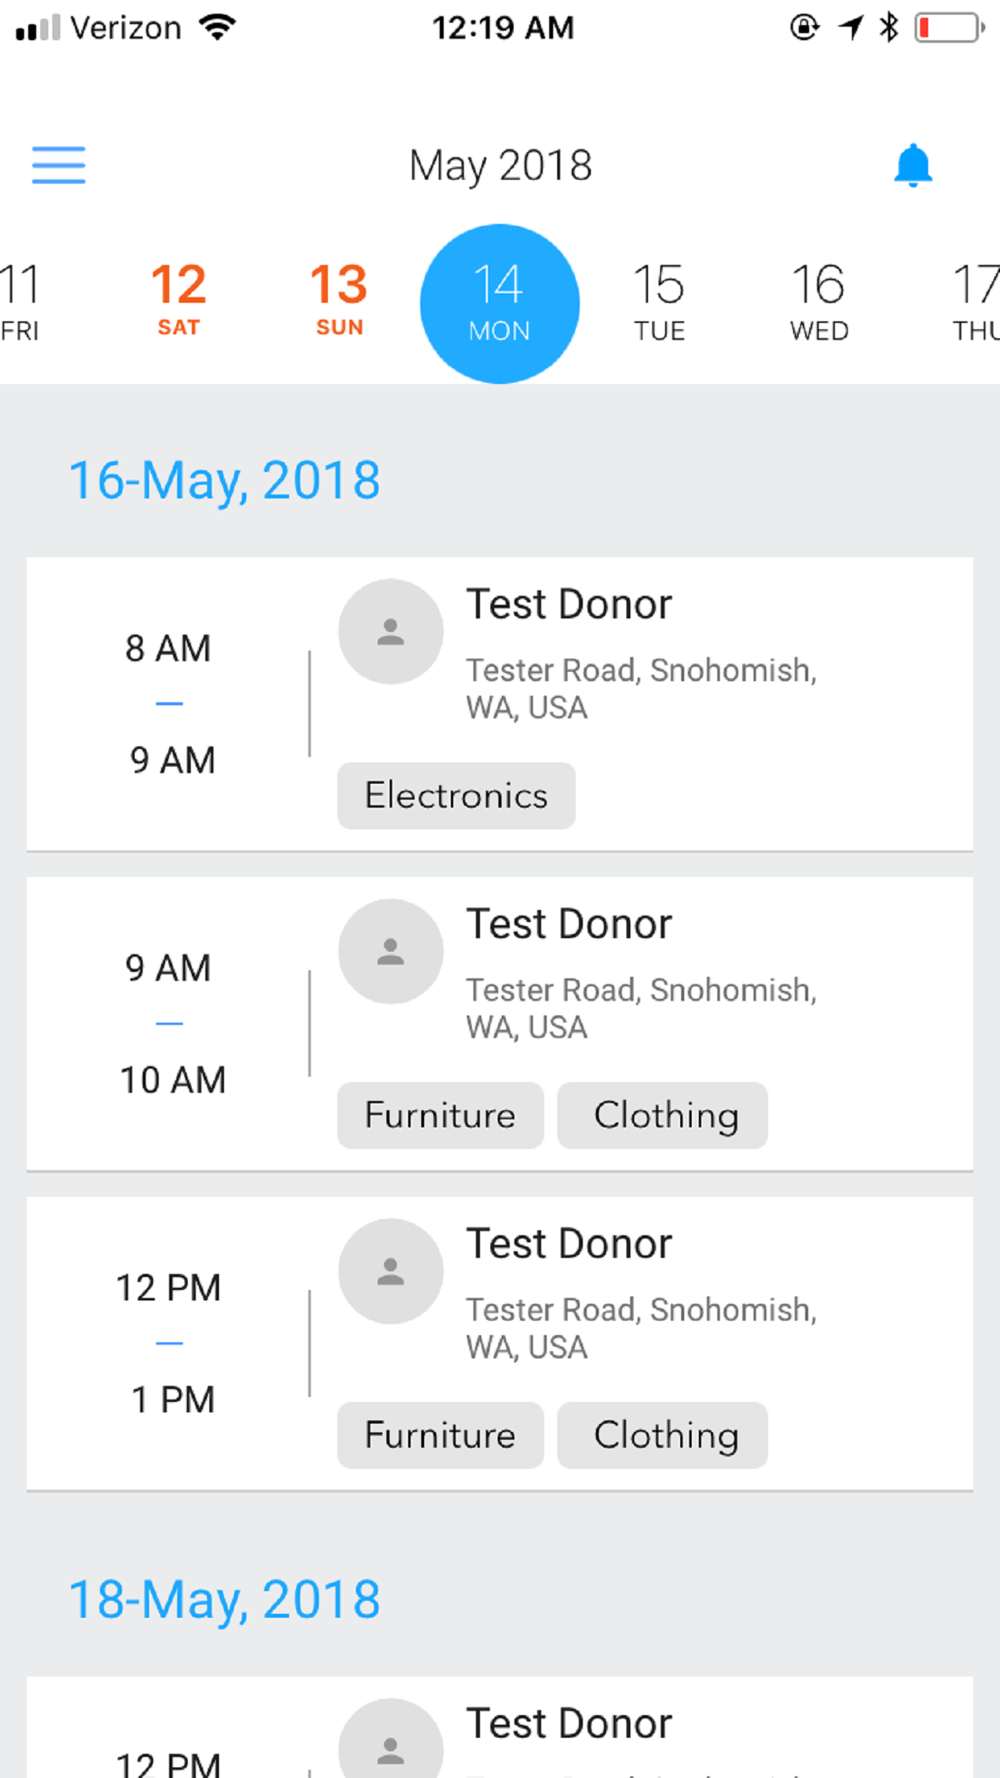
Task: Tap the highlighted Monday 14 date circle
Action: [x=499, y=303]
